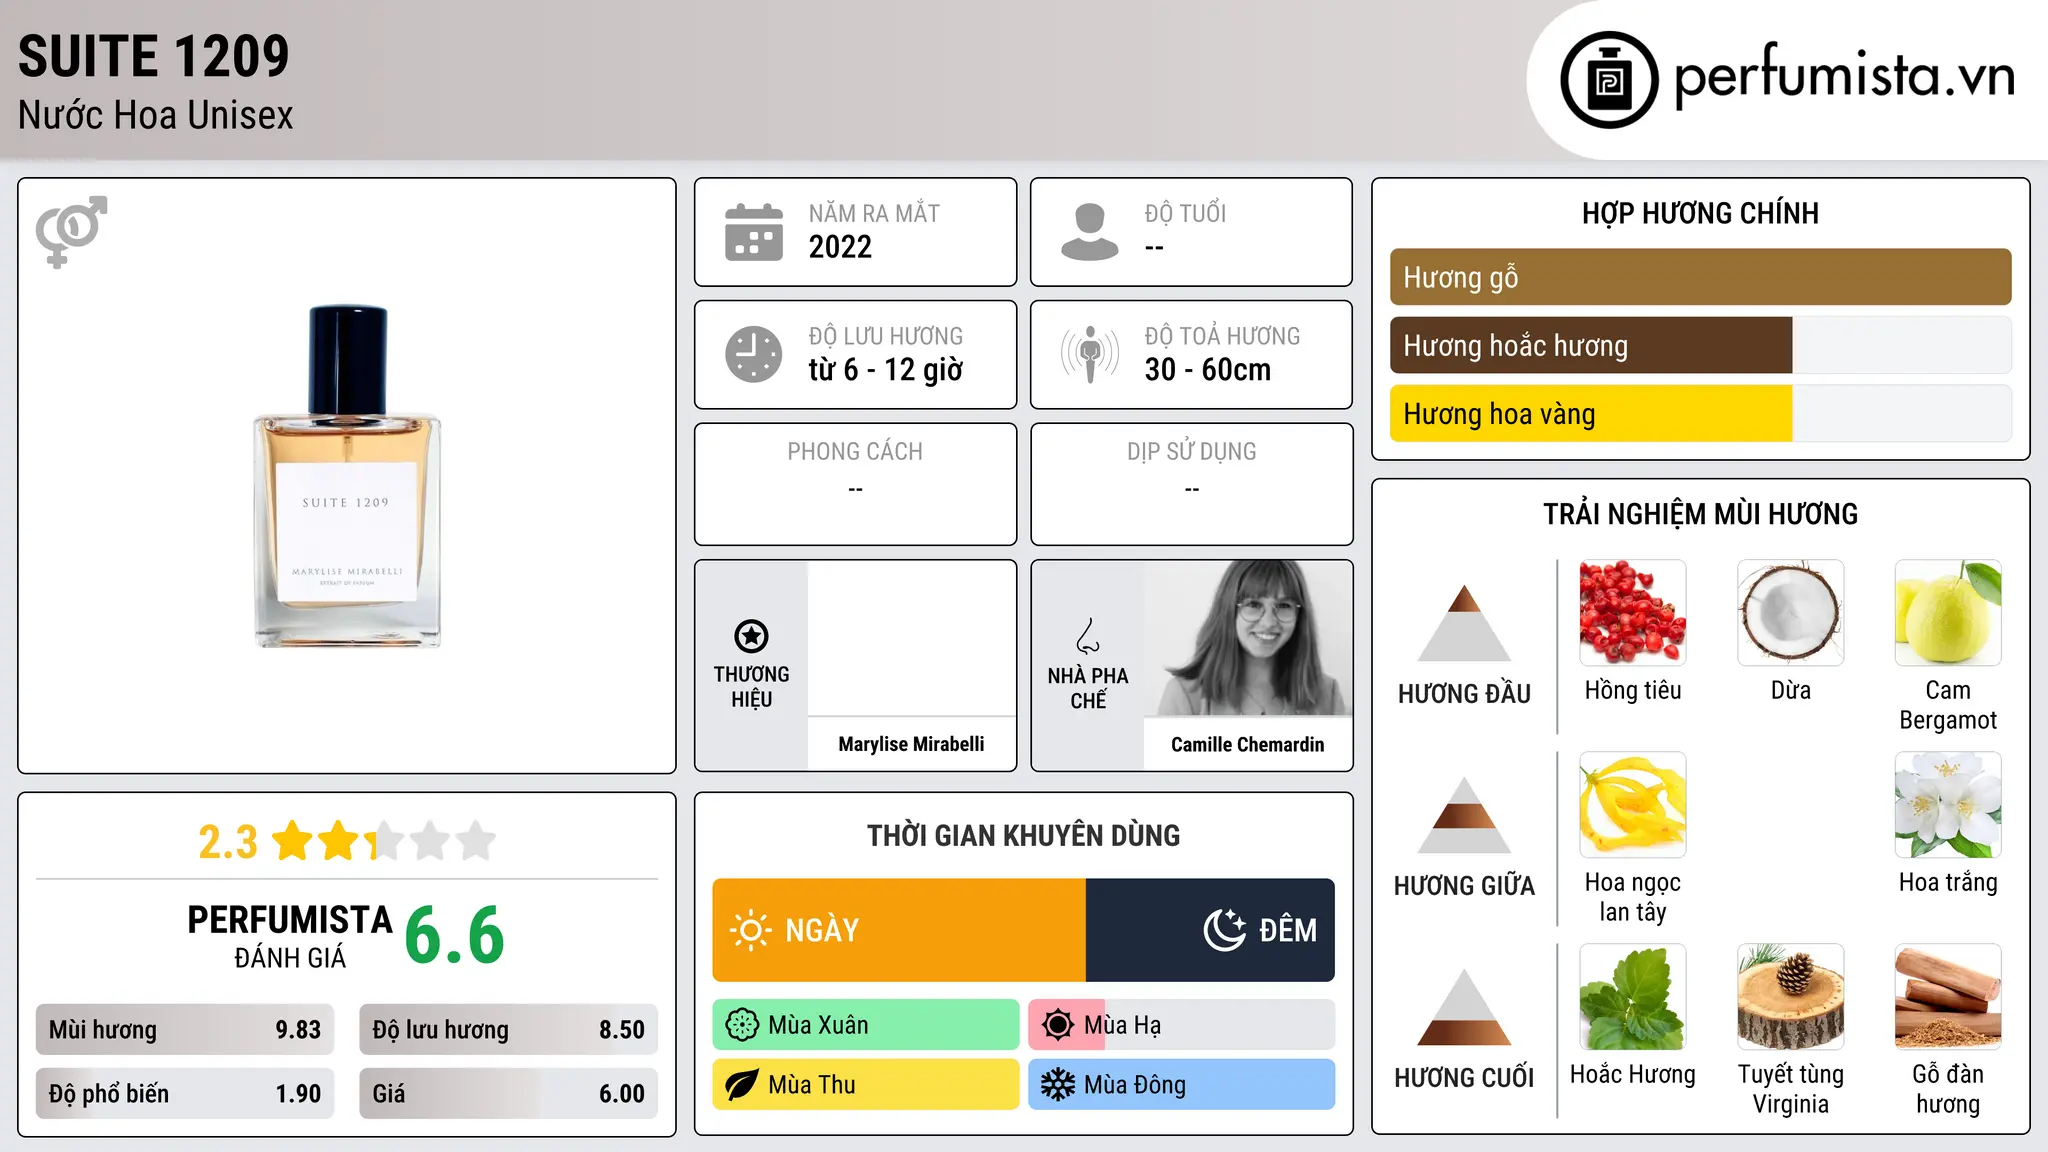Click the Giá 6.00 score bar

pyautogui.click(x=508, y=1094)
